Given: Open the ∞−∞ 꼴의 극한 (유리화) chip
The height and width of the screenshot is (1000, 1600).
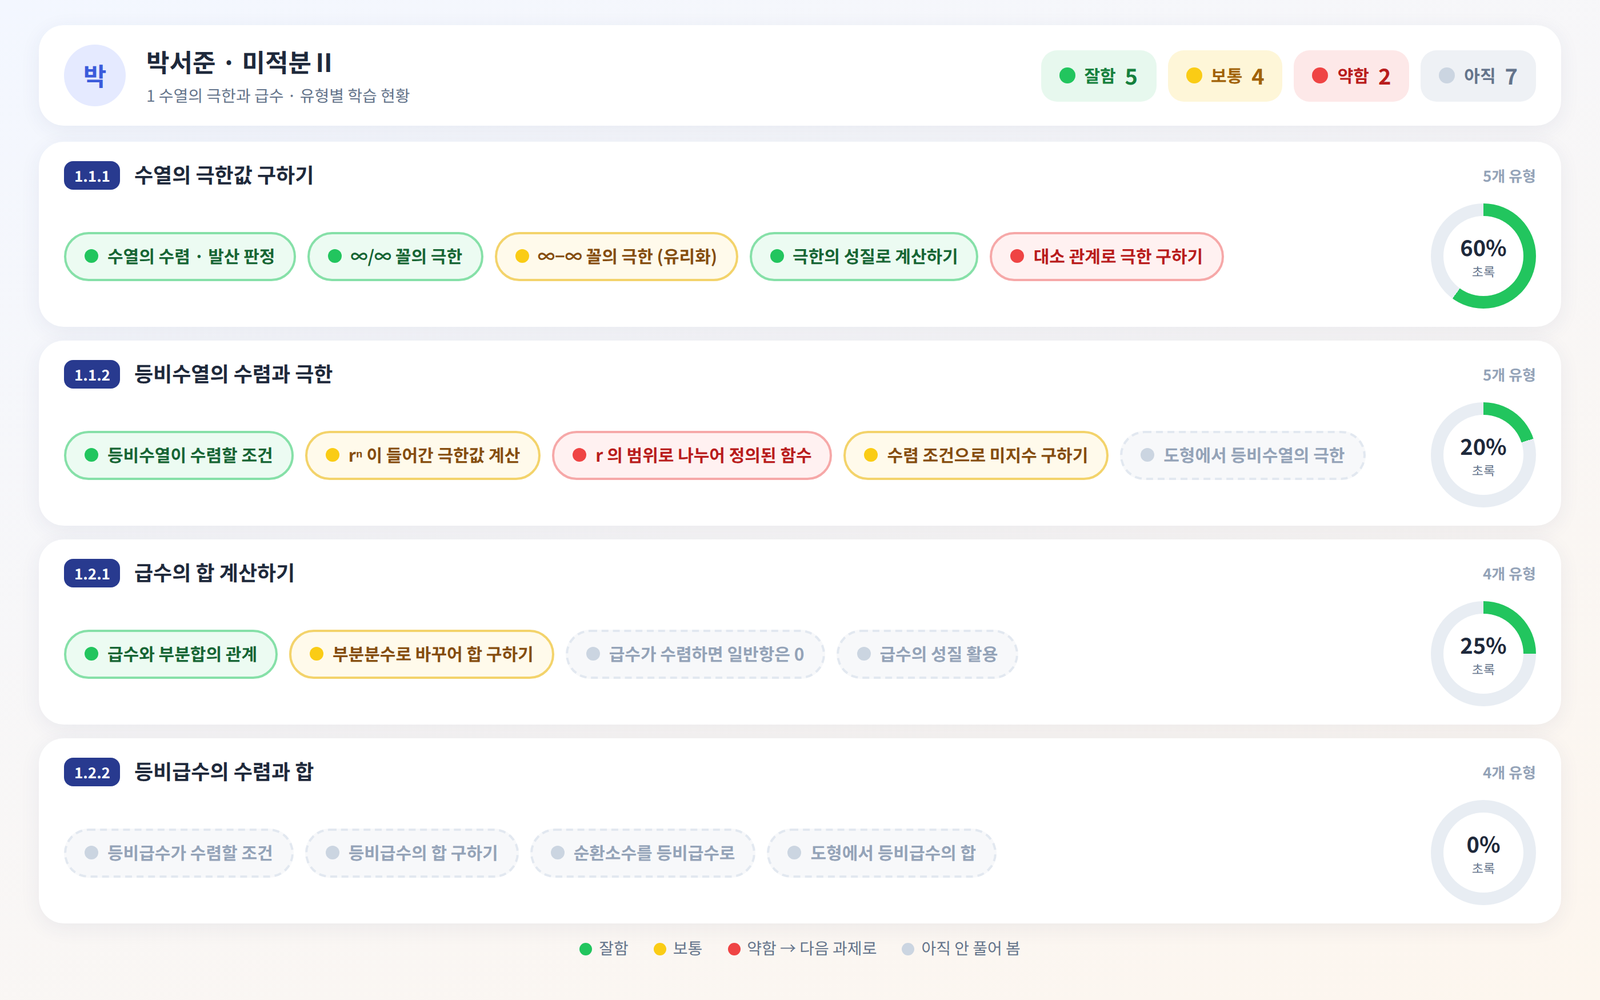Looking at the screenshot, I should [616, 256].
